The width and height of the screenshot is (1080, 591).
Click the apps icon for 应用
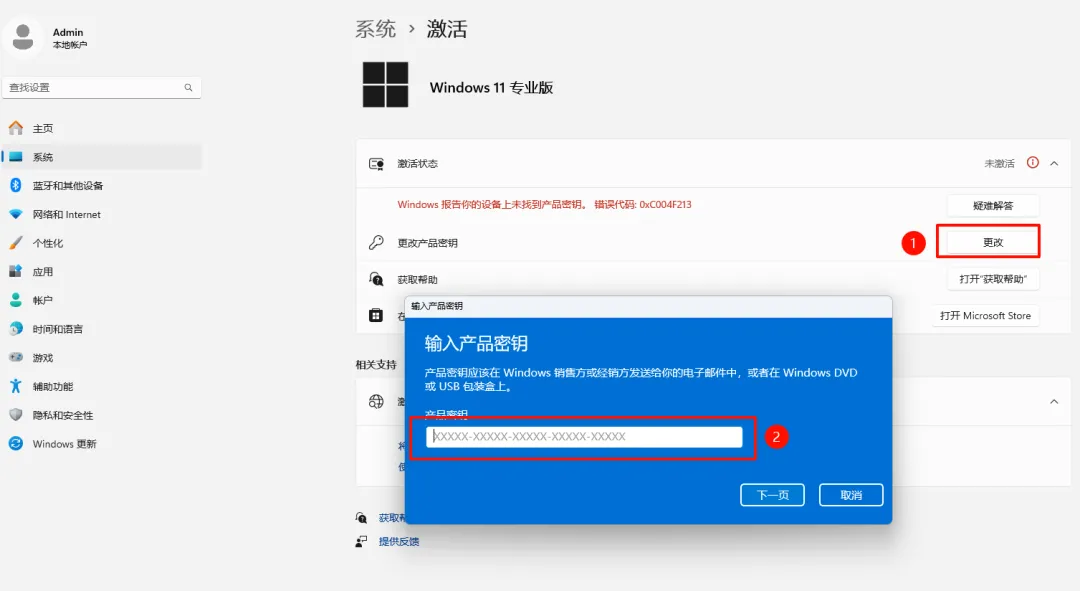16,271
